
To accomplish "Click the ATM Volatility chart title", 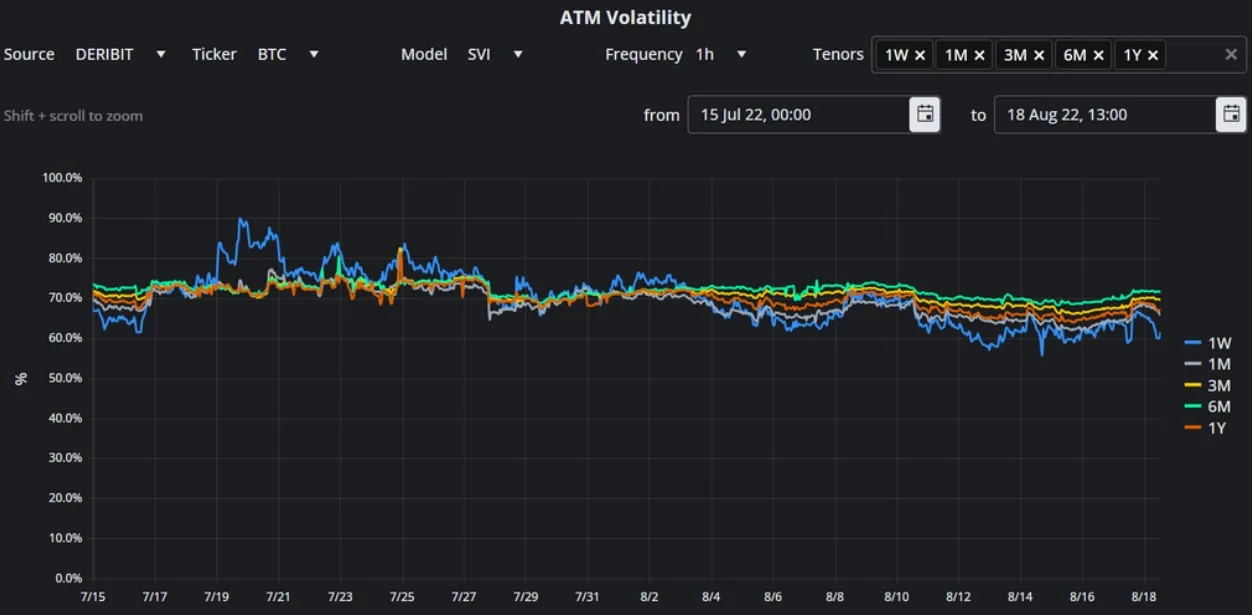I will (625, 18).
